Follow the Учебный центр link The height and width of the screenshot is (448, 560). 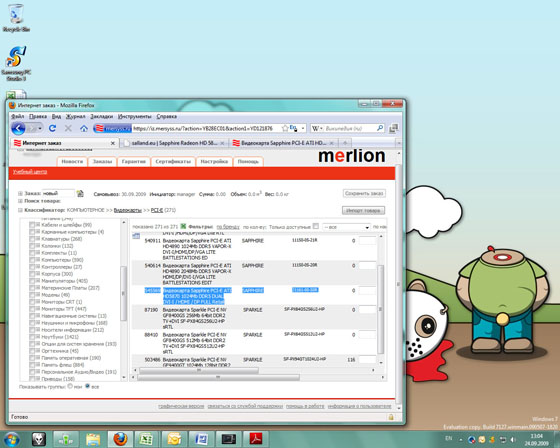[x=30, y=172]
